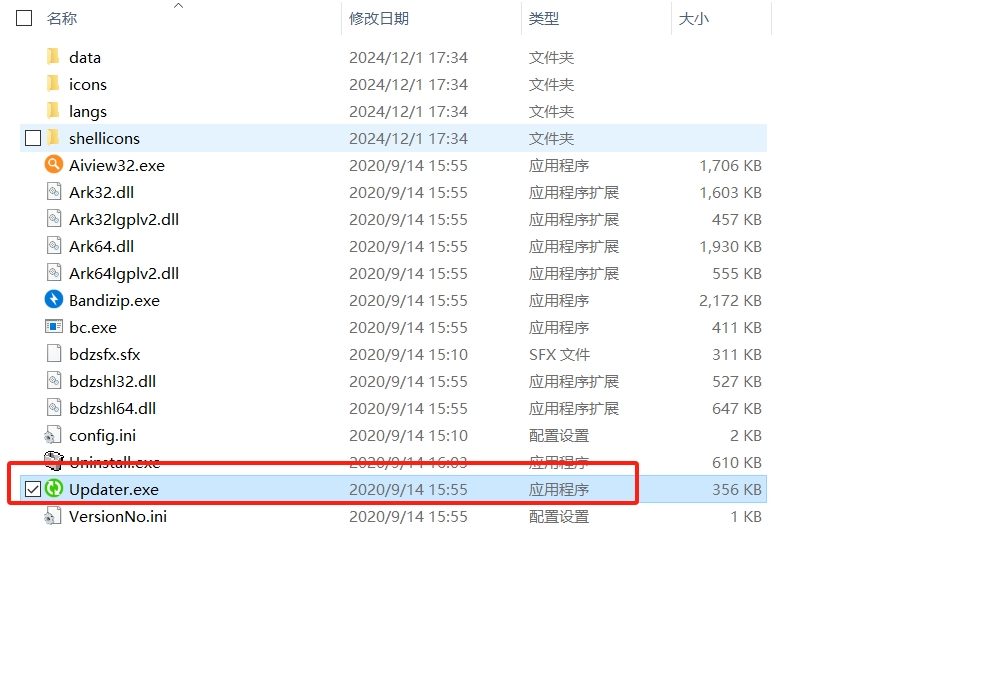The height and width of the screenshot is (686, 1005).
Task: Select the file name bdzshl32.dll
Action: [112, 381]
